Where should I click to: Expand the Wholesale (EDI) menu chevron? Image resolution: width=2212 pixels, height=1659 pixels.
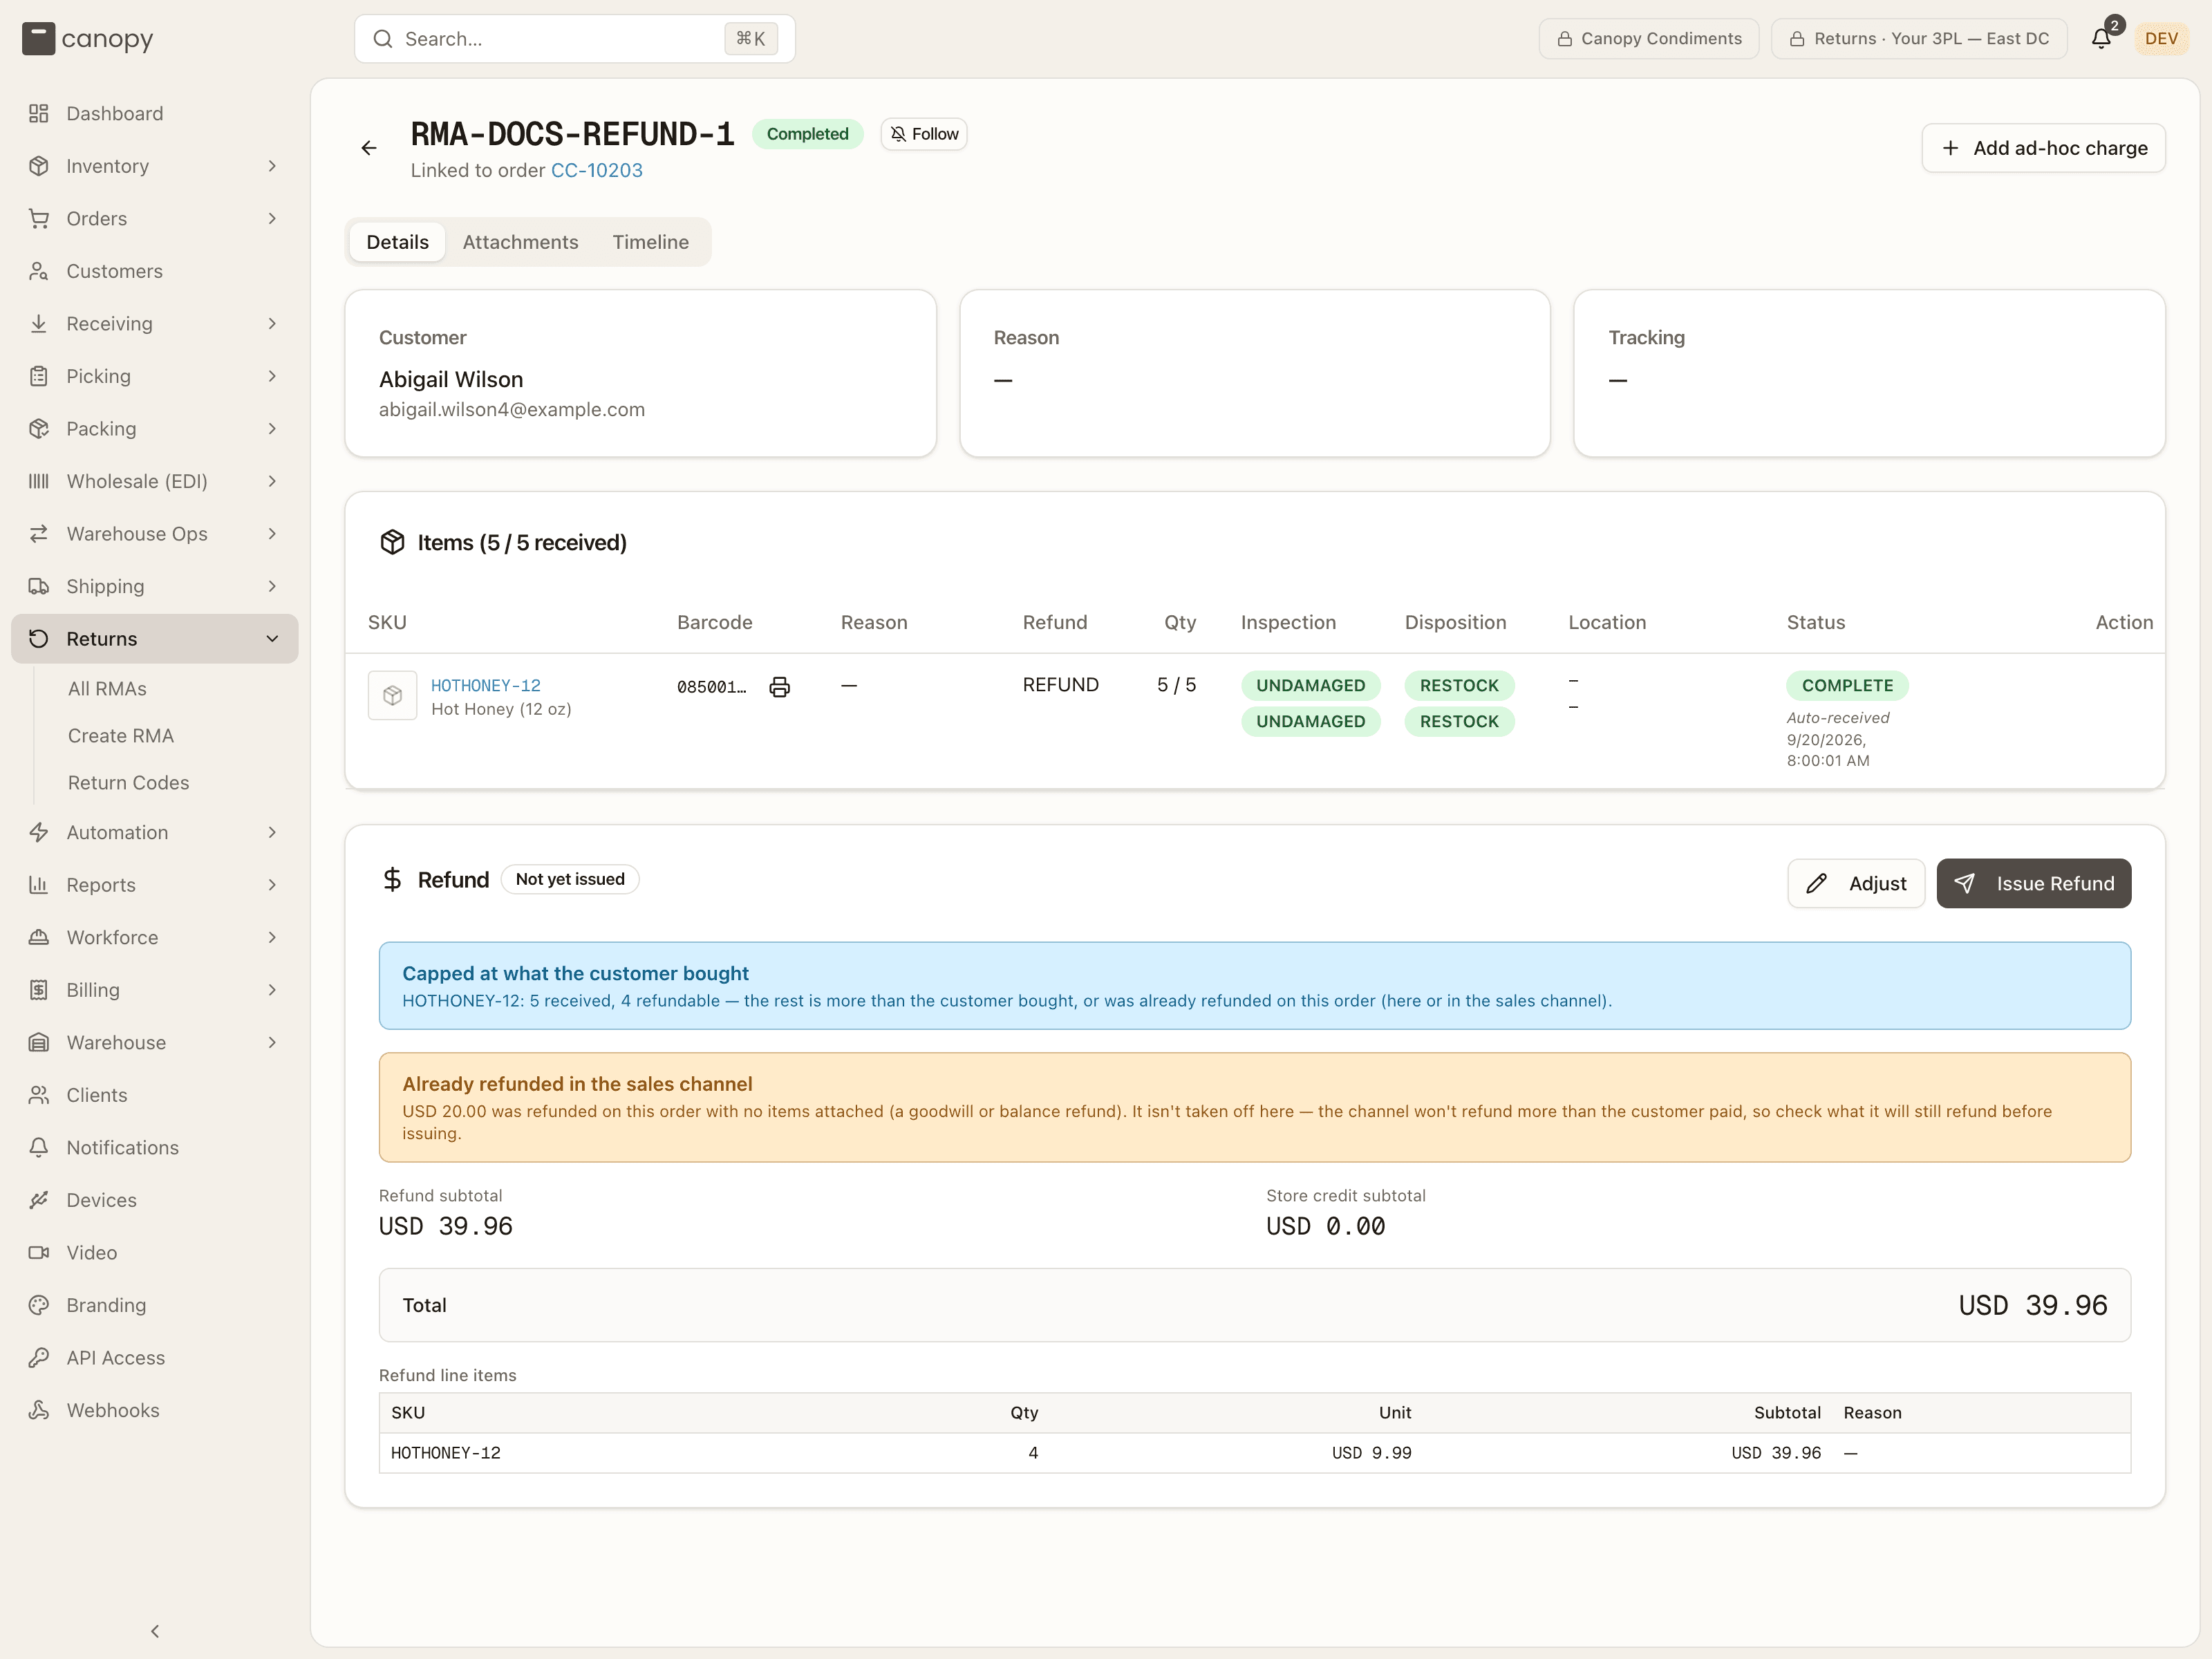click(x=272, y=481)
